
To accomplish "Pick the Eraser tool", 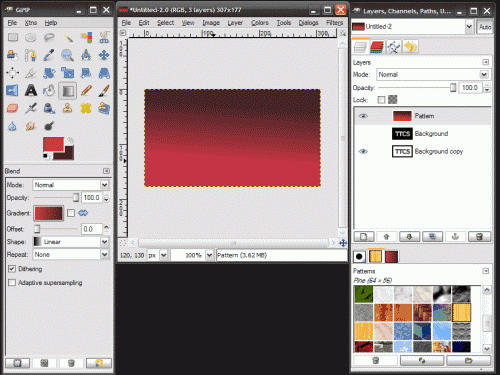I will tap(12, 108).
